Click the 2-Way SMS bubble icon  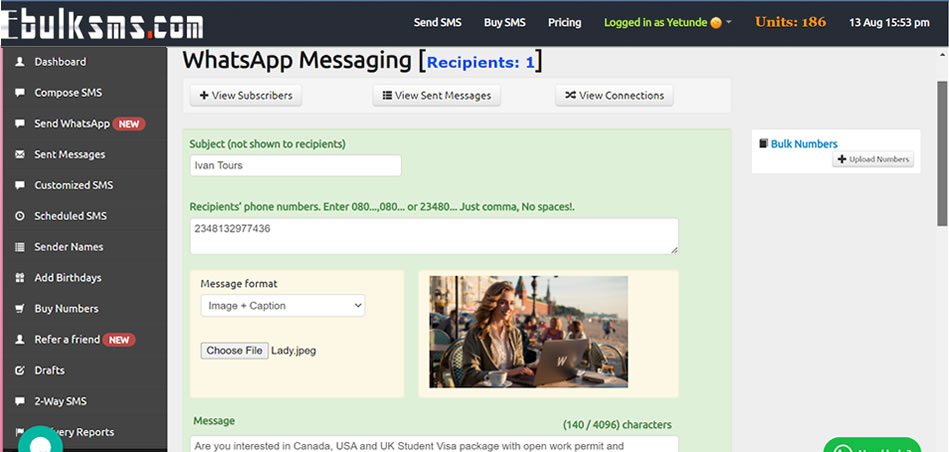click(x=20, y=401)
